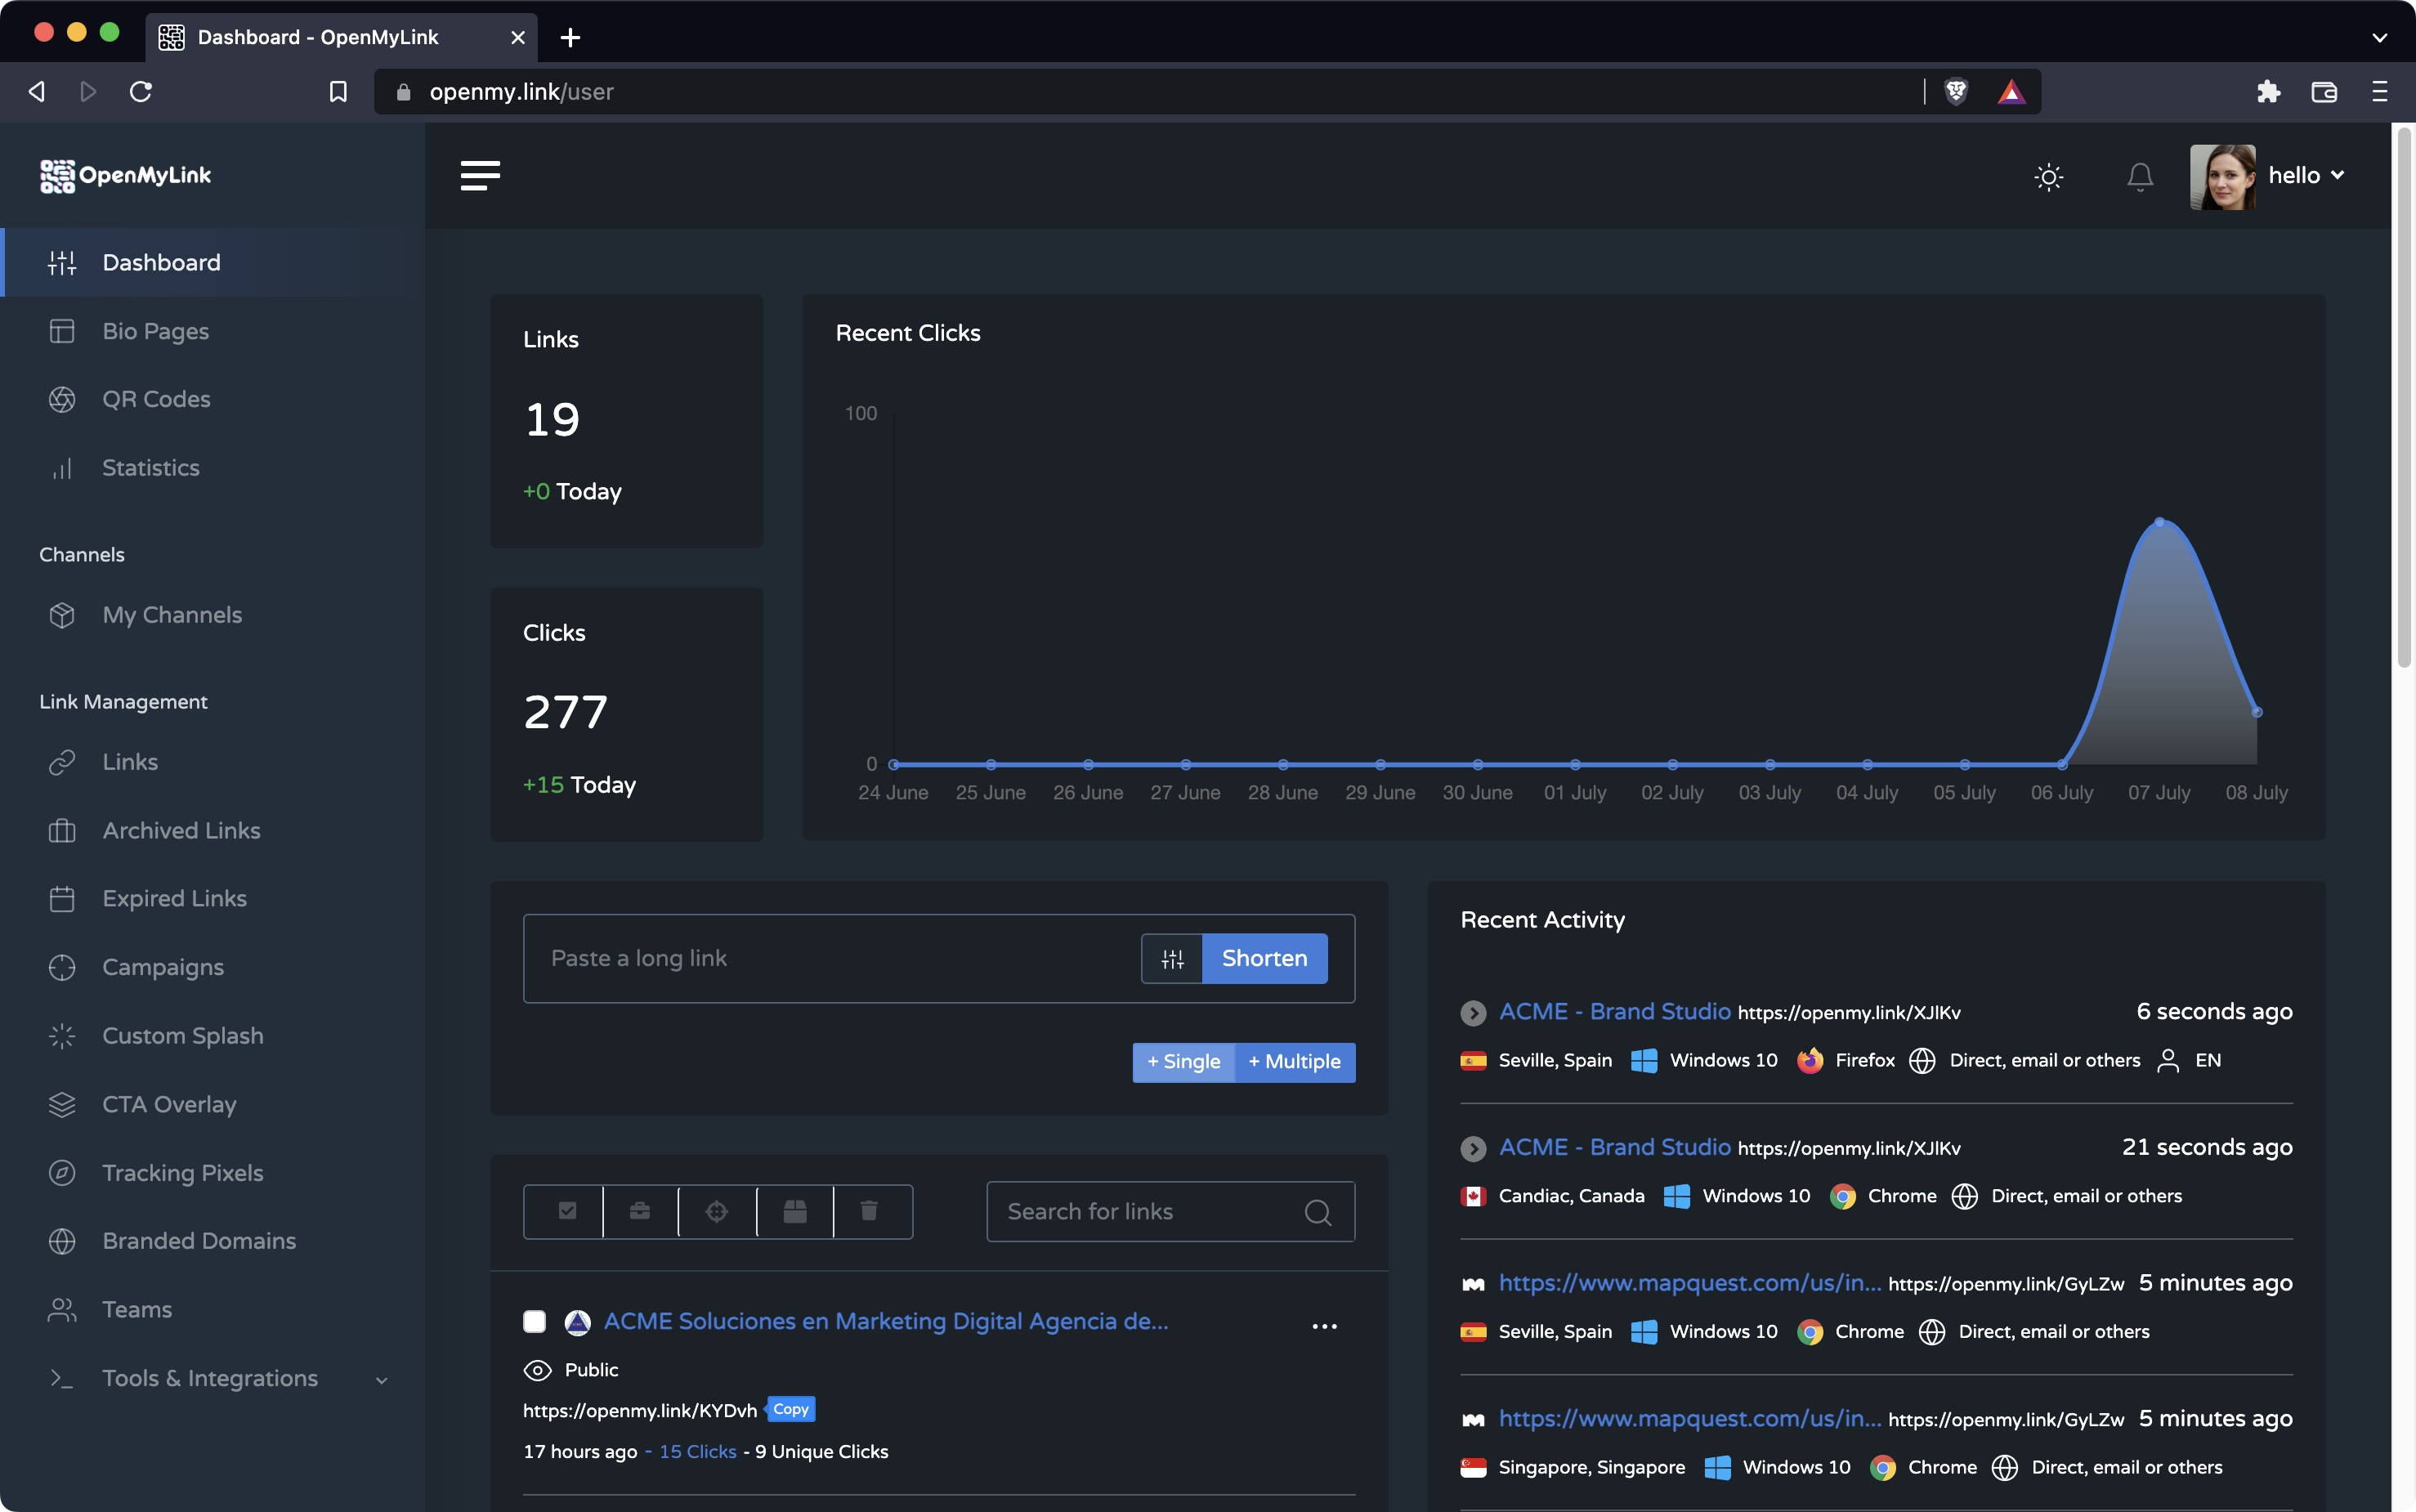The height and width of the screenshot is (1512, 2416).
Task: Click the notification bell icon
Action: point(2139,177)
